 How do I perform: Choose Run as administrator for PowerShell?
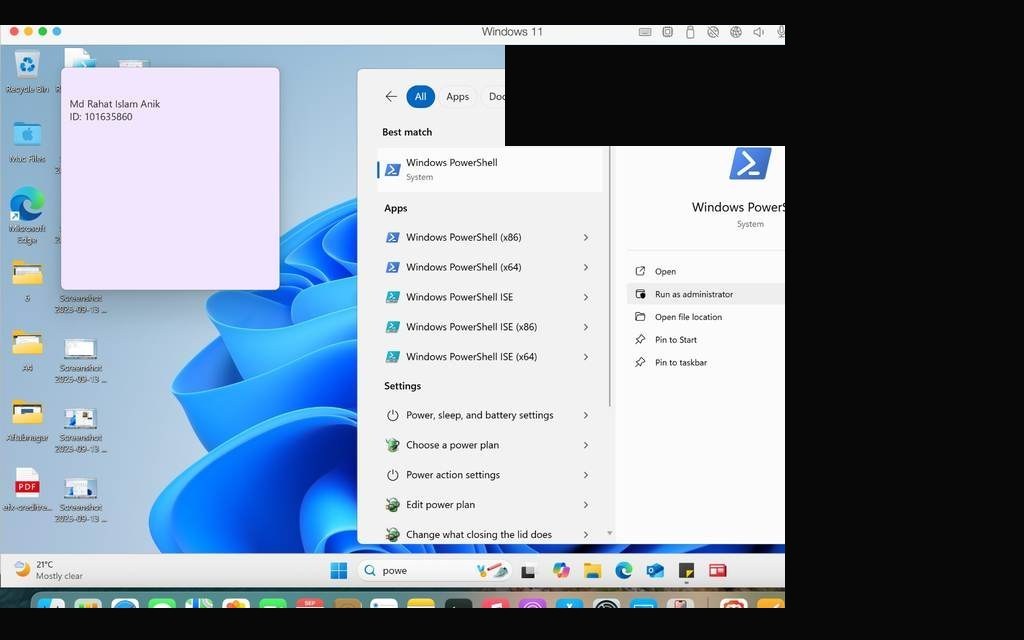[705, 295]
